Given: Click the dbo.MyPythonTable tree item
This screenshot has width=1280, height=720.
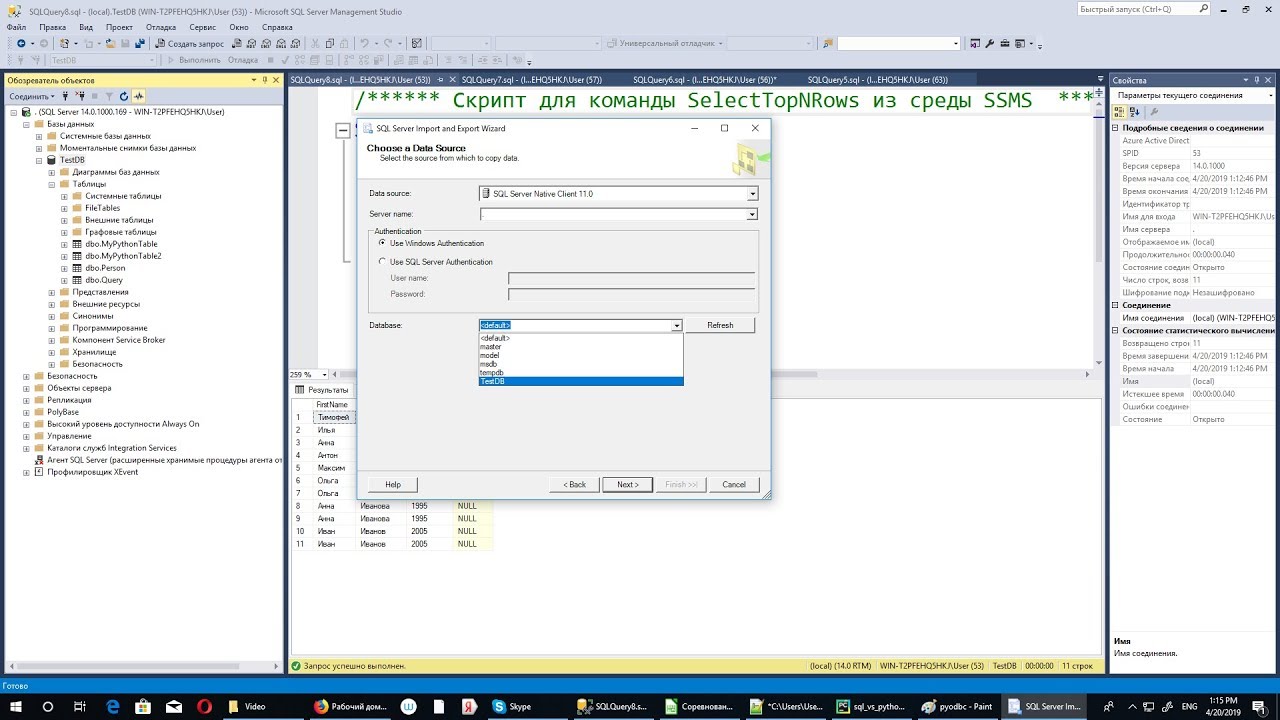Looking at the screenshot, I should tap(121, 244).
